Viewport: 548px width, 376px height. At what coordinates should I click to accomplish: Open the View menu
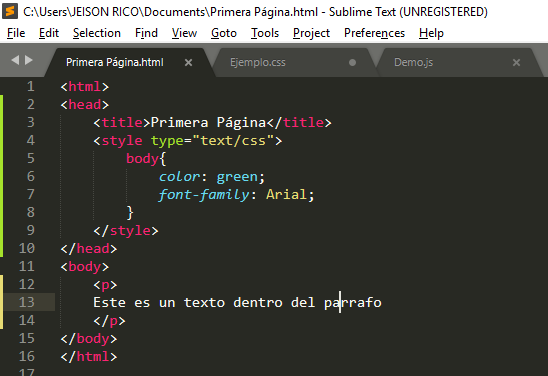(x=184, y=33)
